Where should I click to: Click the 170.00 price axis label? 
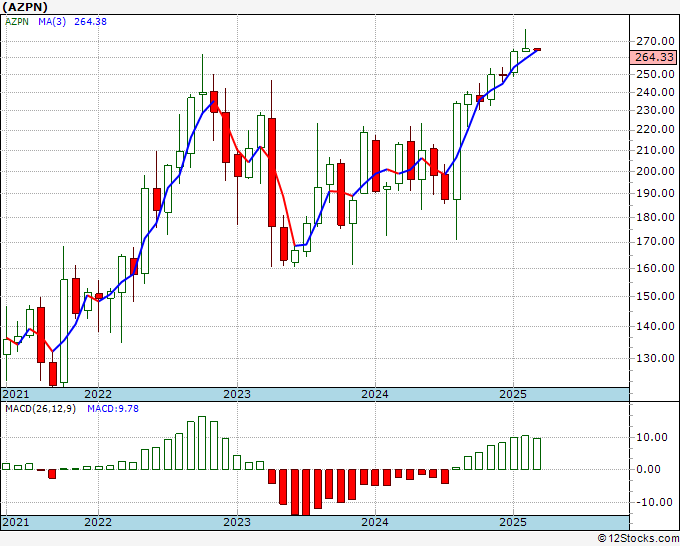pyautogui.click(x=655, y=242)
